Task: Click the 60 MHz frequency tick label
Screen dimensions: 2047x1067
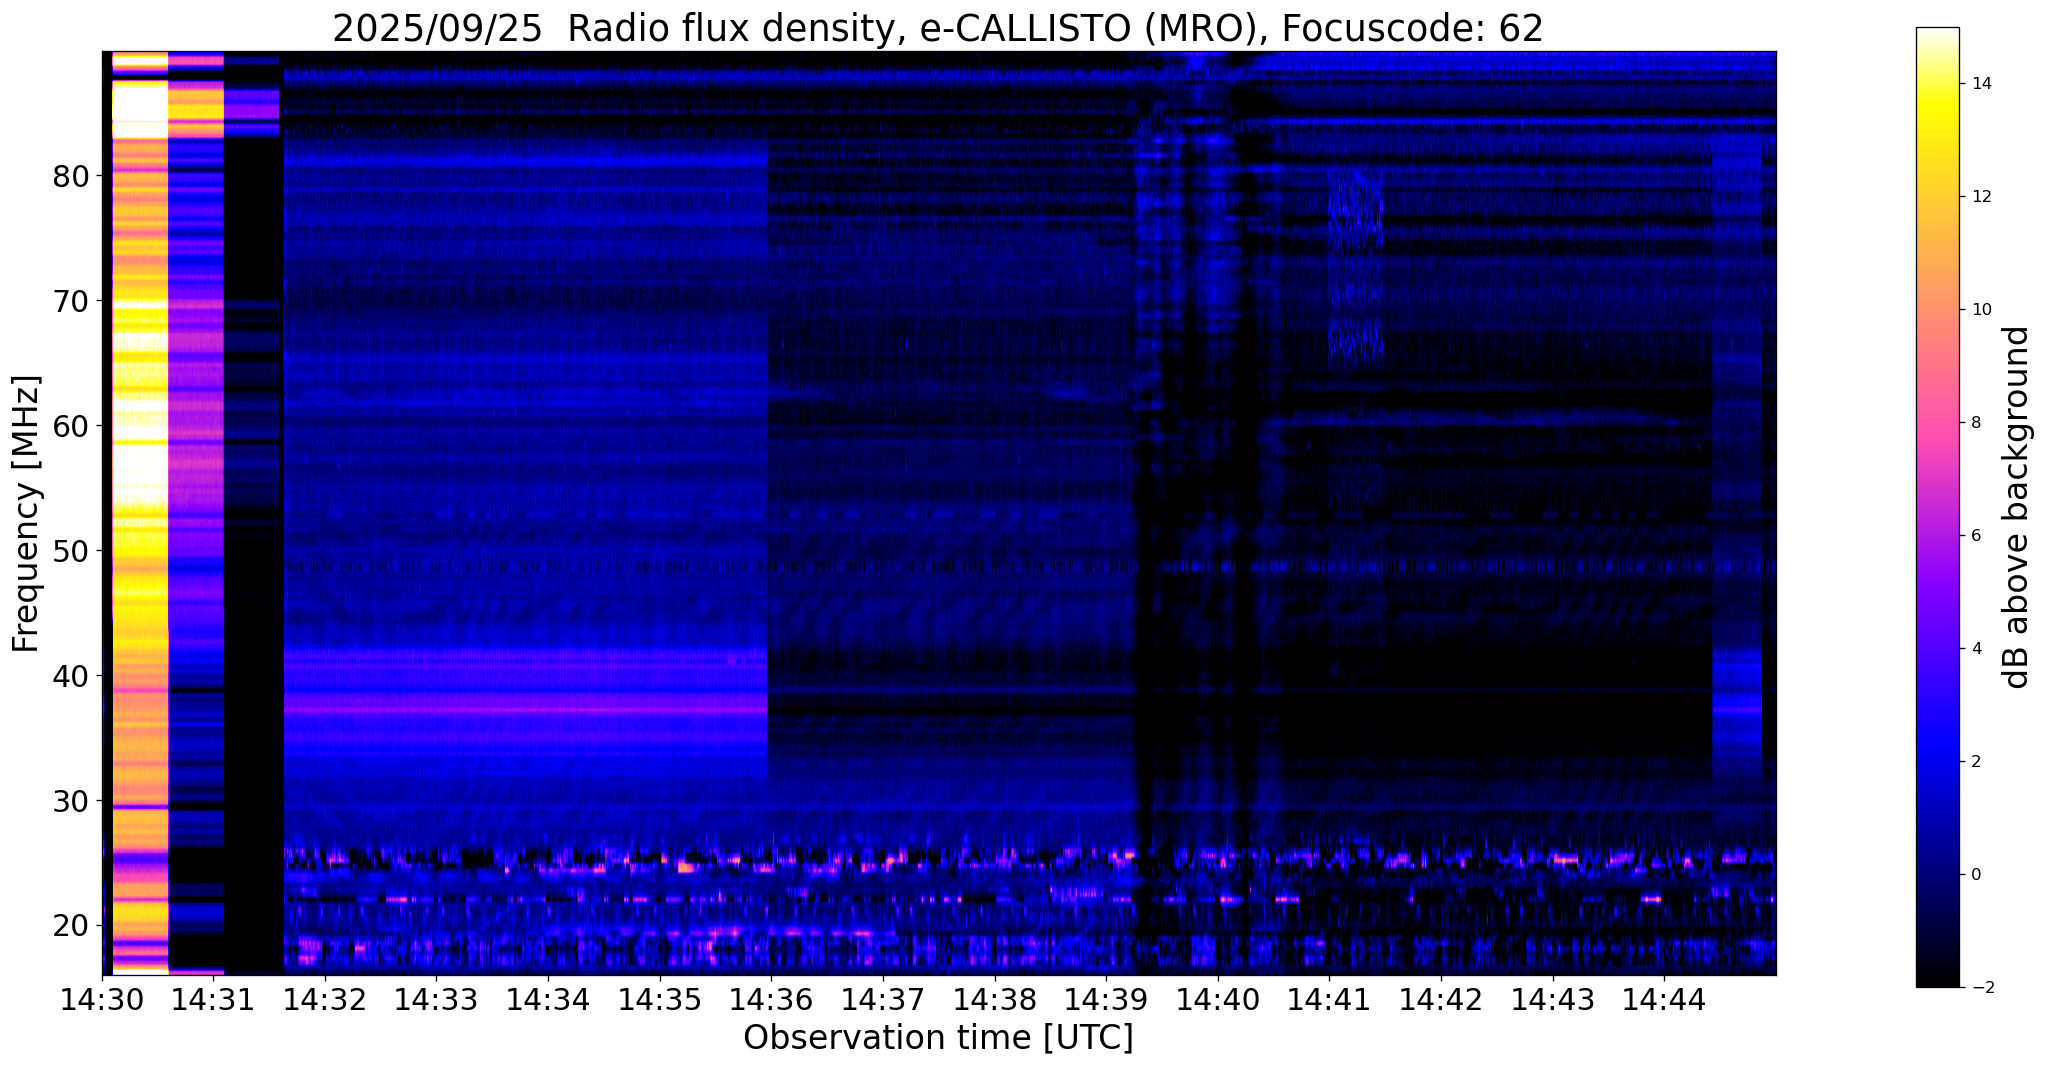Action: (71, 426)
